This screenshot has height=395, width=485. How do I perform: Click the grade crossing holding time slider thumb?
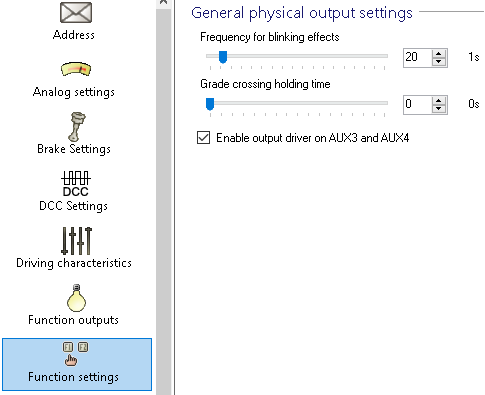pos(210,104)
